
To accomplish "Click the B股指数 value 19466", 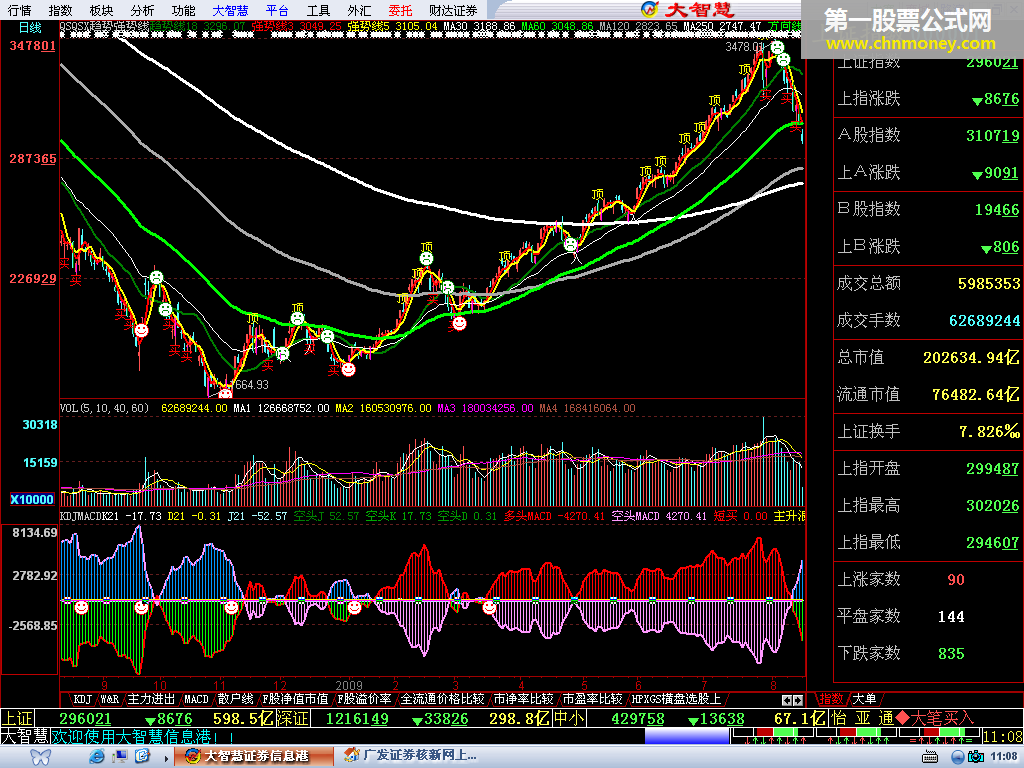I will 997,210.
